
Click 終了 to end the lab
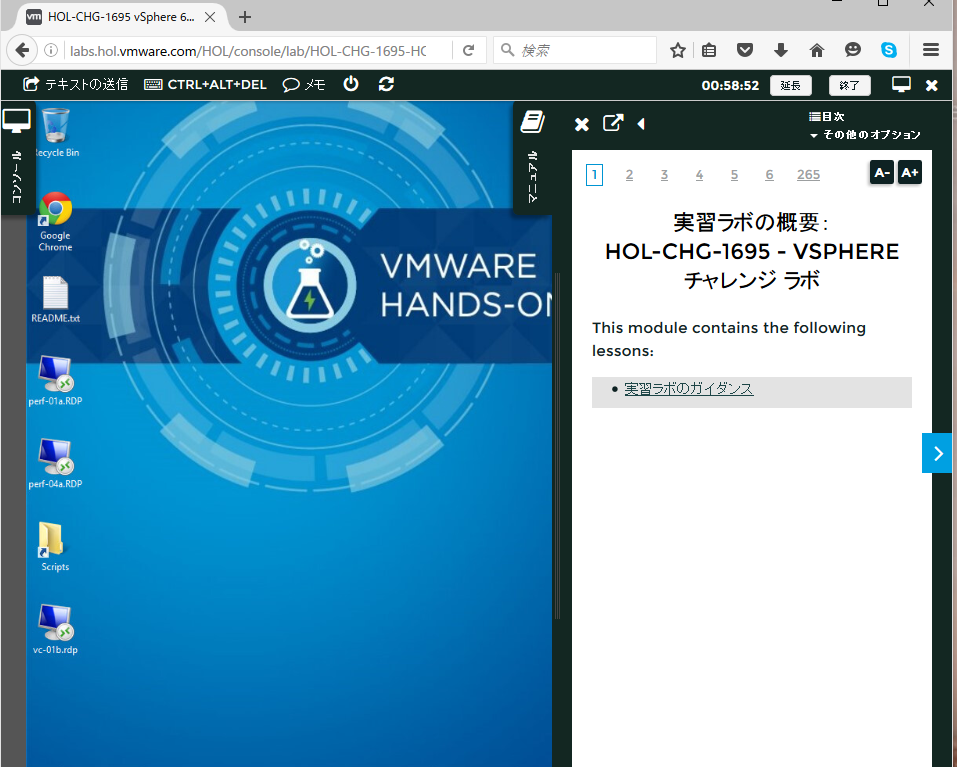coord(849,85)
